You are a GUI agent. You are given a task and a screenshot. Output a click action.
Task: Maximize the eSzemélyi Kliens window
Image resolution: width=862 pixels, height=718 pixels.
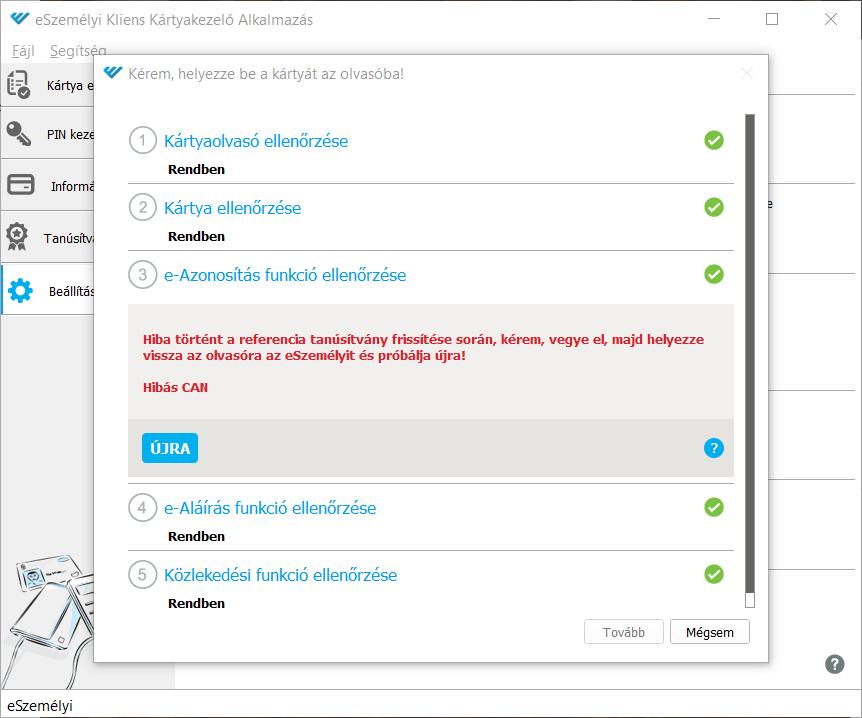(772, 19)
